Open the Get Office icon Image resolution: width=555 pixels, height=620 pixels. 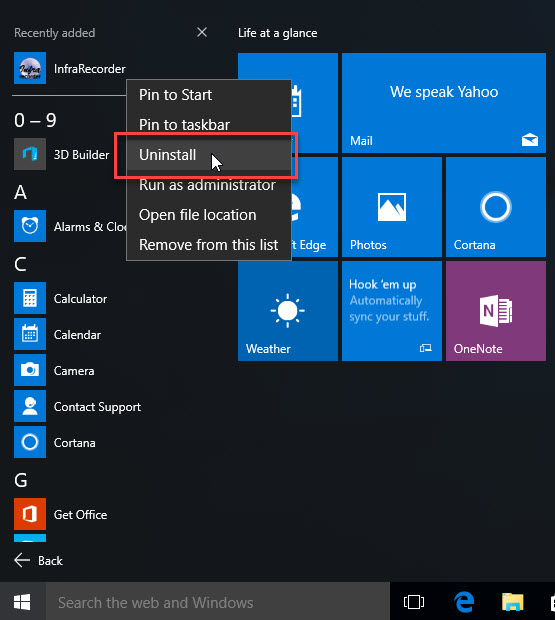30,514
